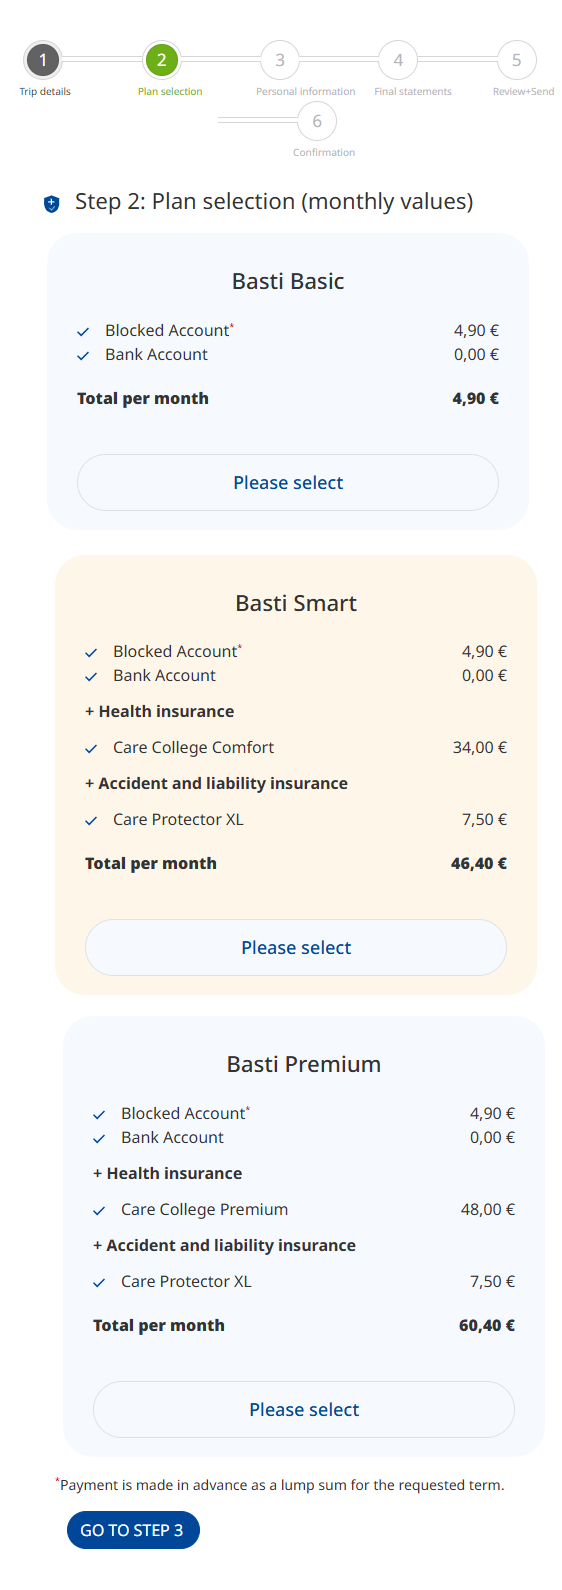562x1590 pixels.
Task: Jump to step 5 Review+Send circle
Action: pyautogui.click(x=516, y=60)
